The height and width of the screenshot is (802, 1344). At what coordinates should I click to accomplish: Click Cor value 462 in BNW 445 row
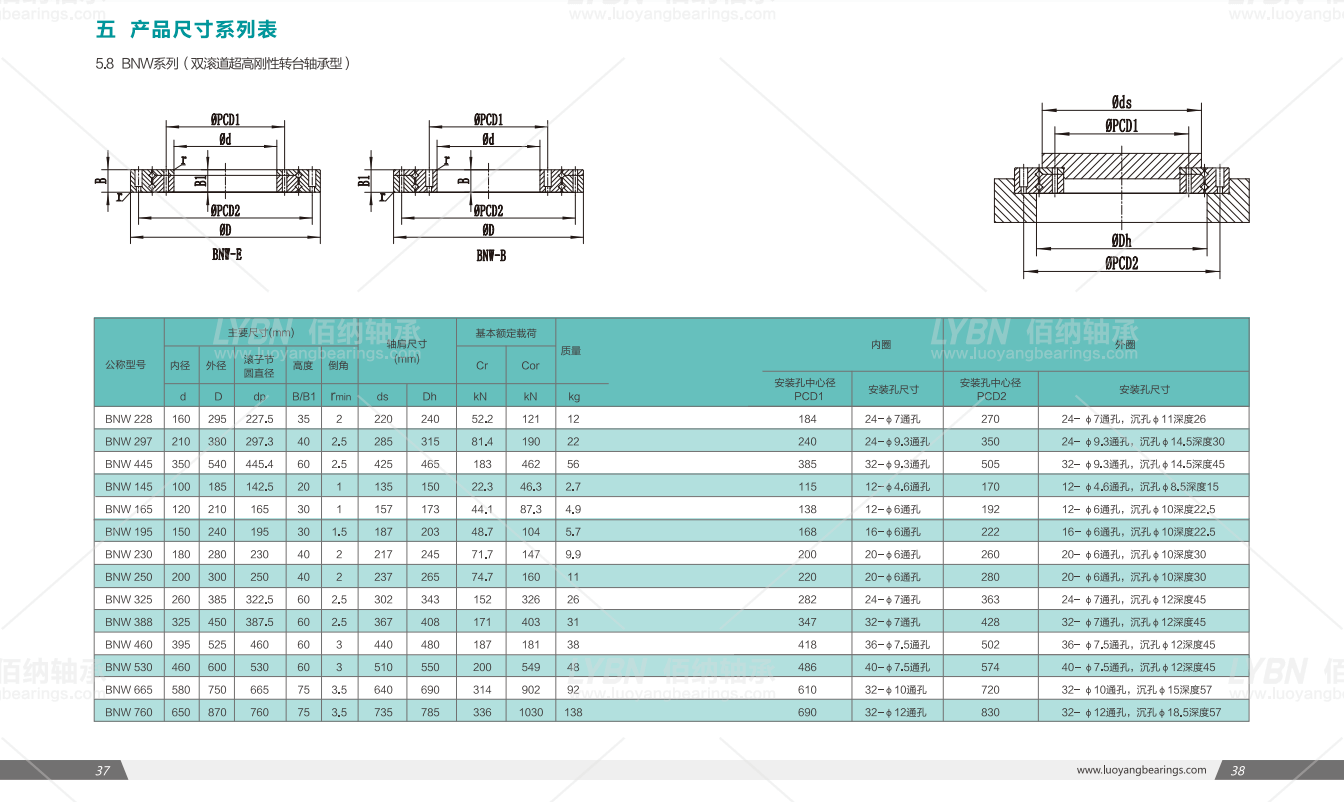click(x=531, y=464)
